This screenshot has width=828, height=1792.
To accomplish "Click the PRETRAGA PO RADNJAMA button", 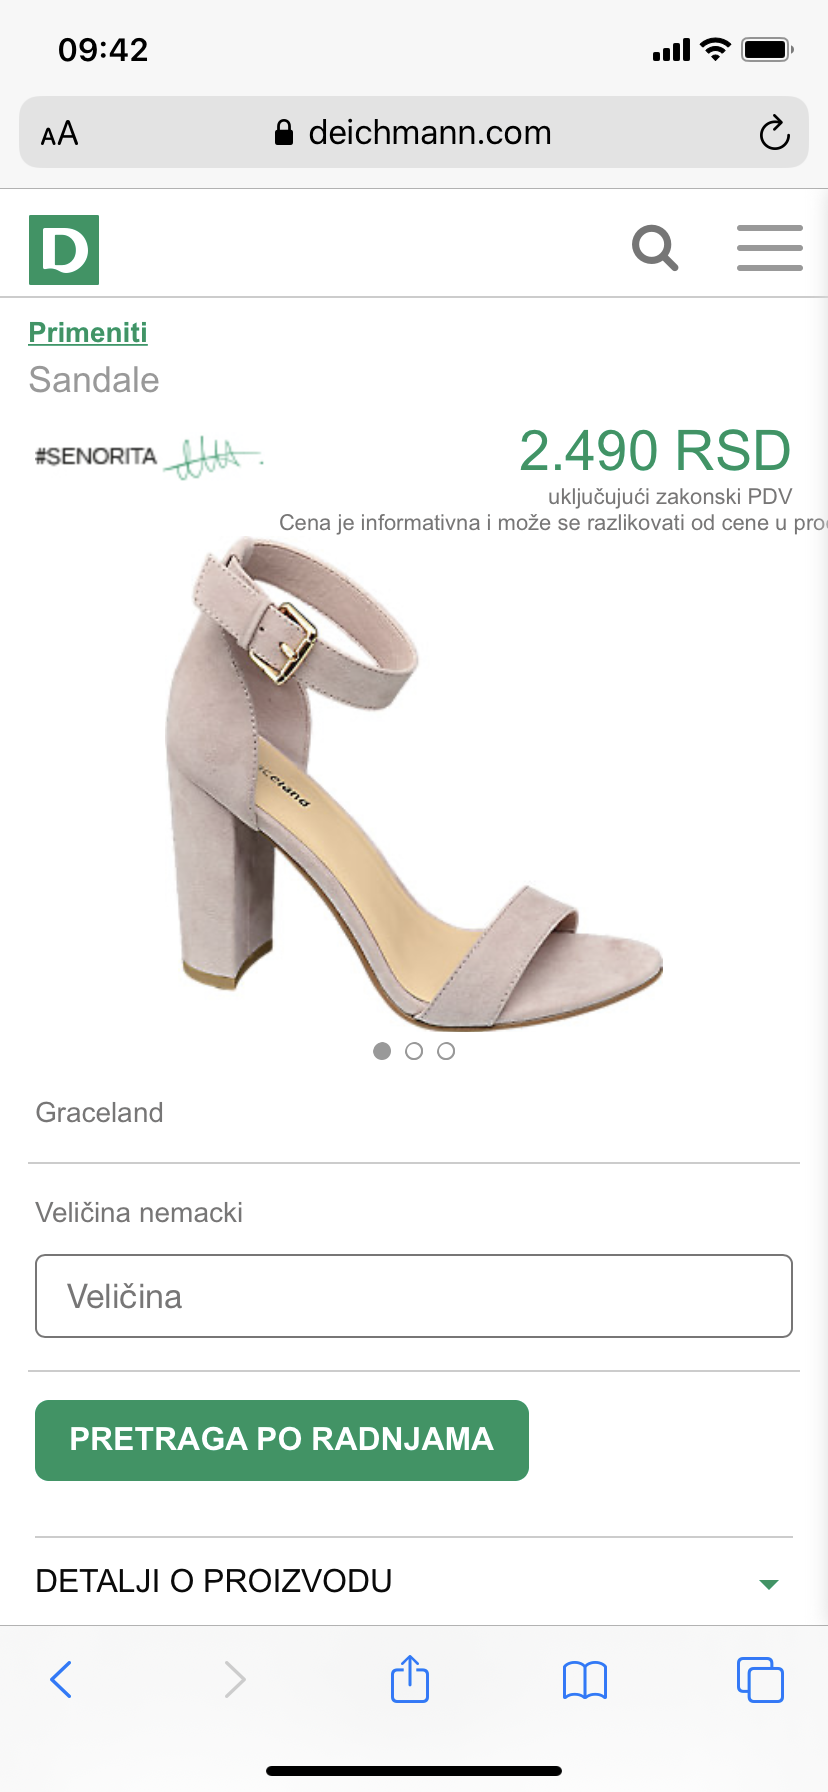I will click(282, 1440).
